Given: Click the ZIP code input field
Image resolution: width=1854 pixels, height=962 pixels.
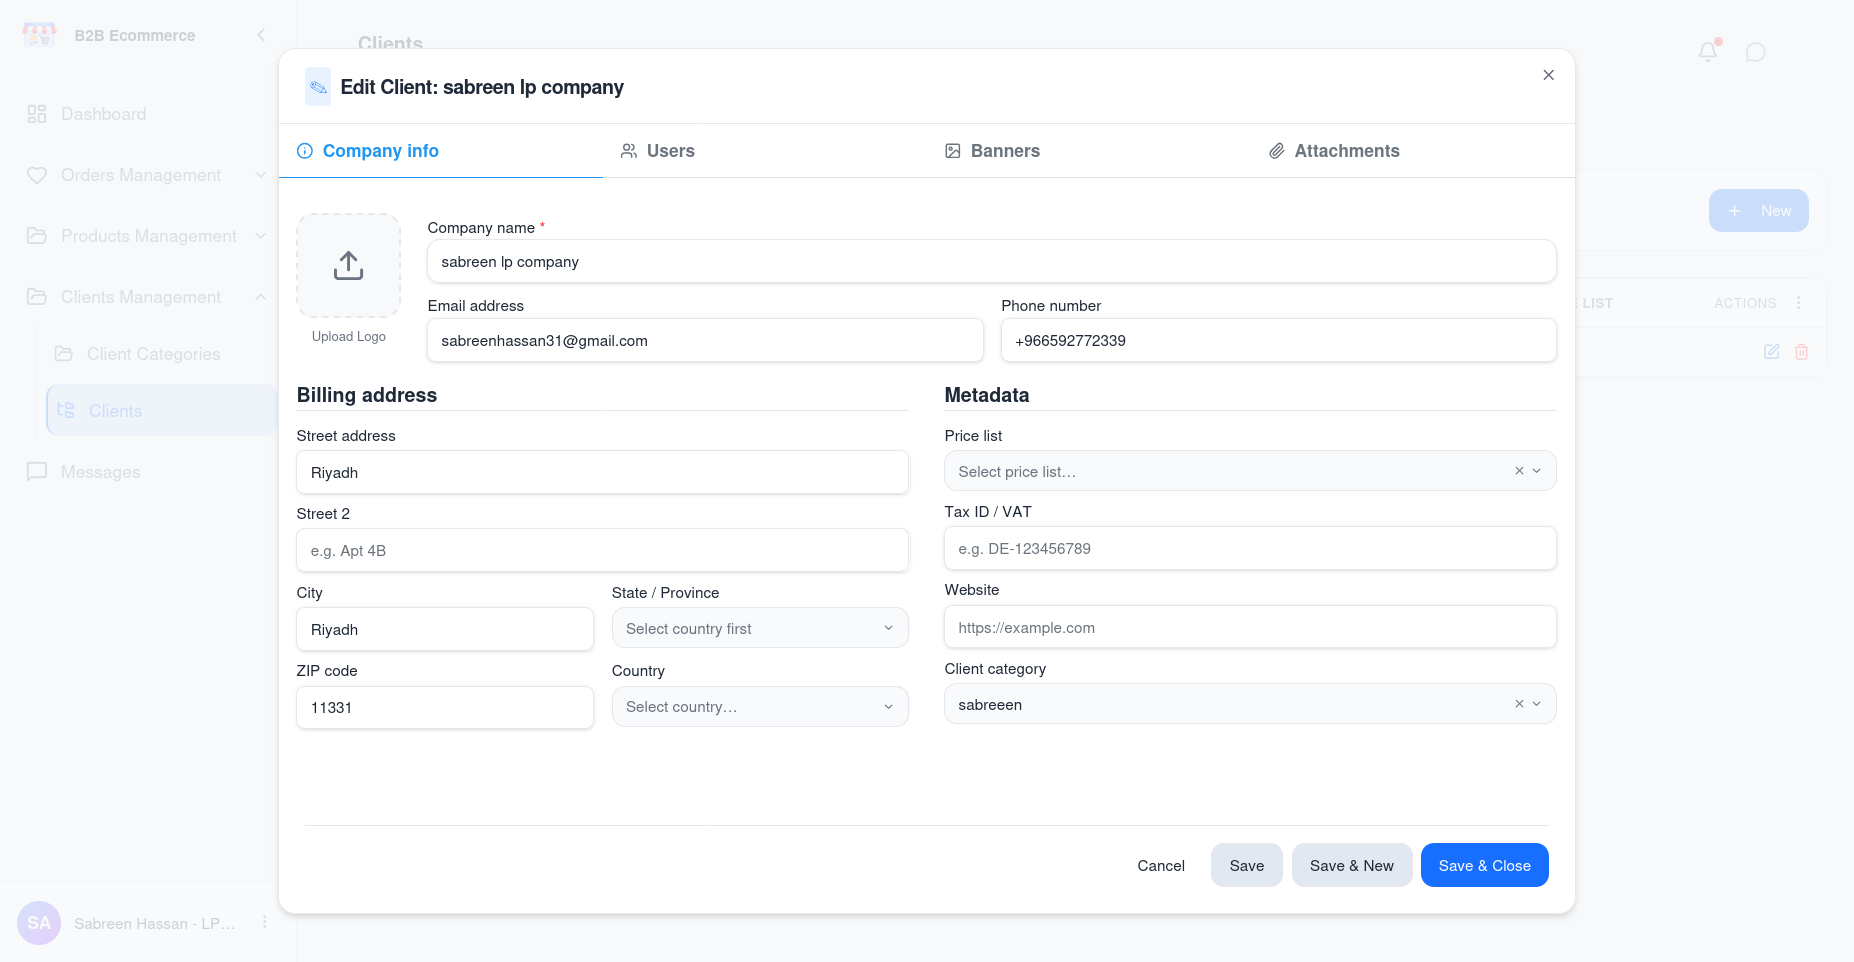Looking at the screenshot, I should coord(445,708).
